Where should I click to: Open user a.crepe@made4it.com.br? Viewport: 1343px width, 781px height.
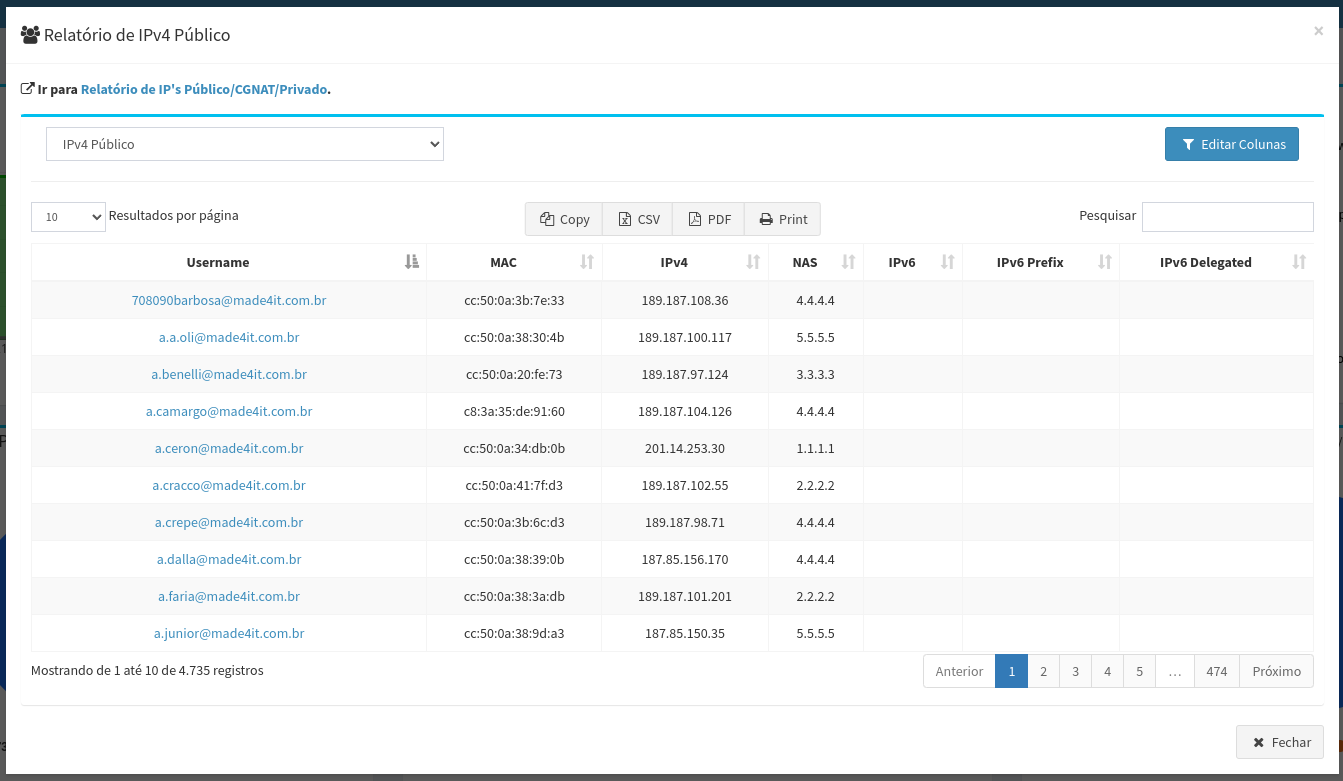229,522
